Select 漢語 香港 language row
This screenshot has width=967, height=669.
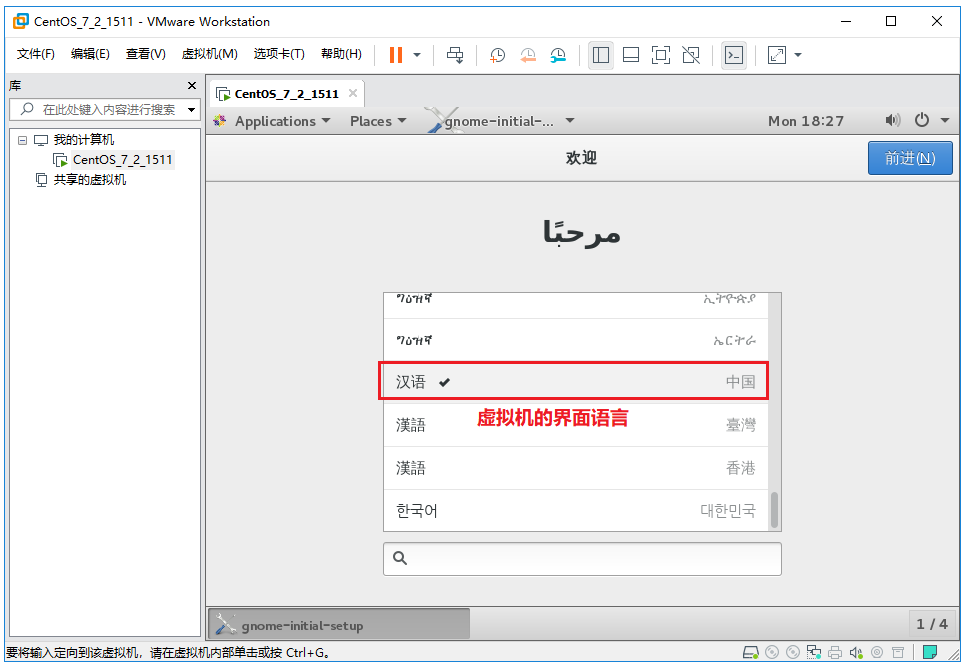click(575, 468)
